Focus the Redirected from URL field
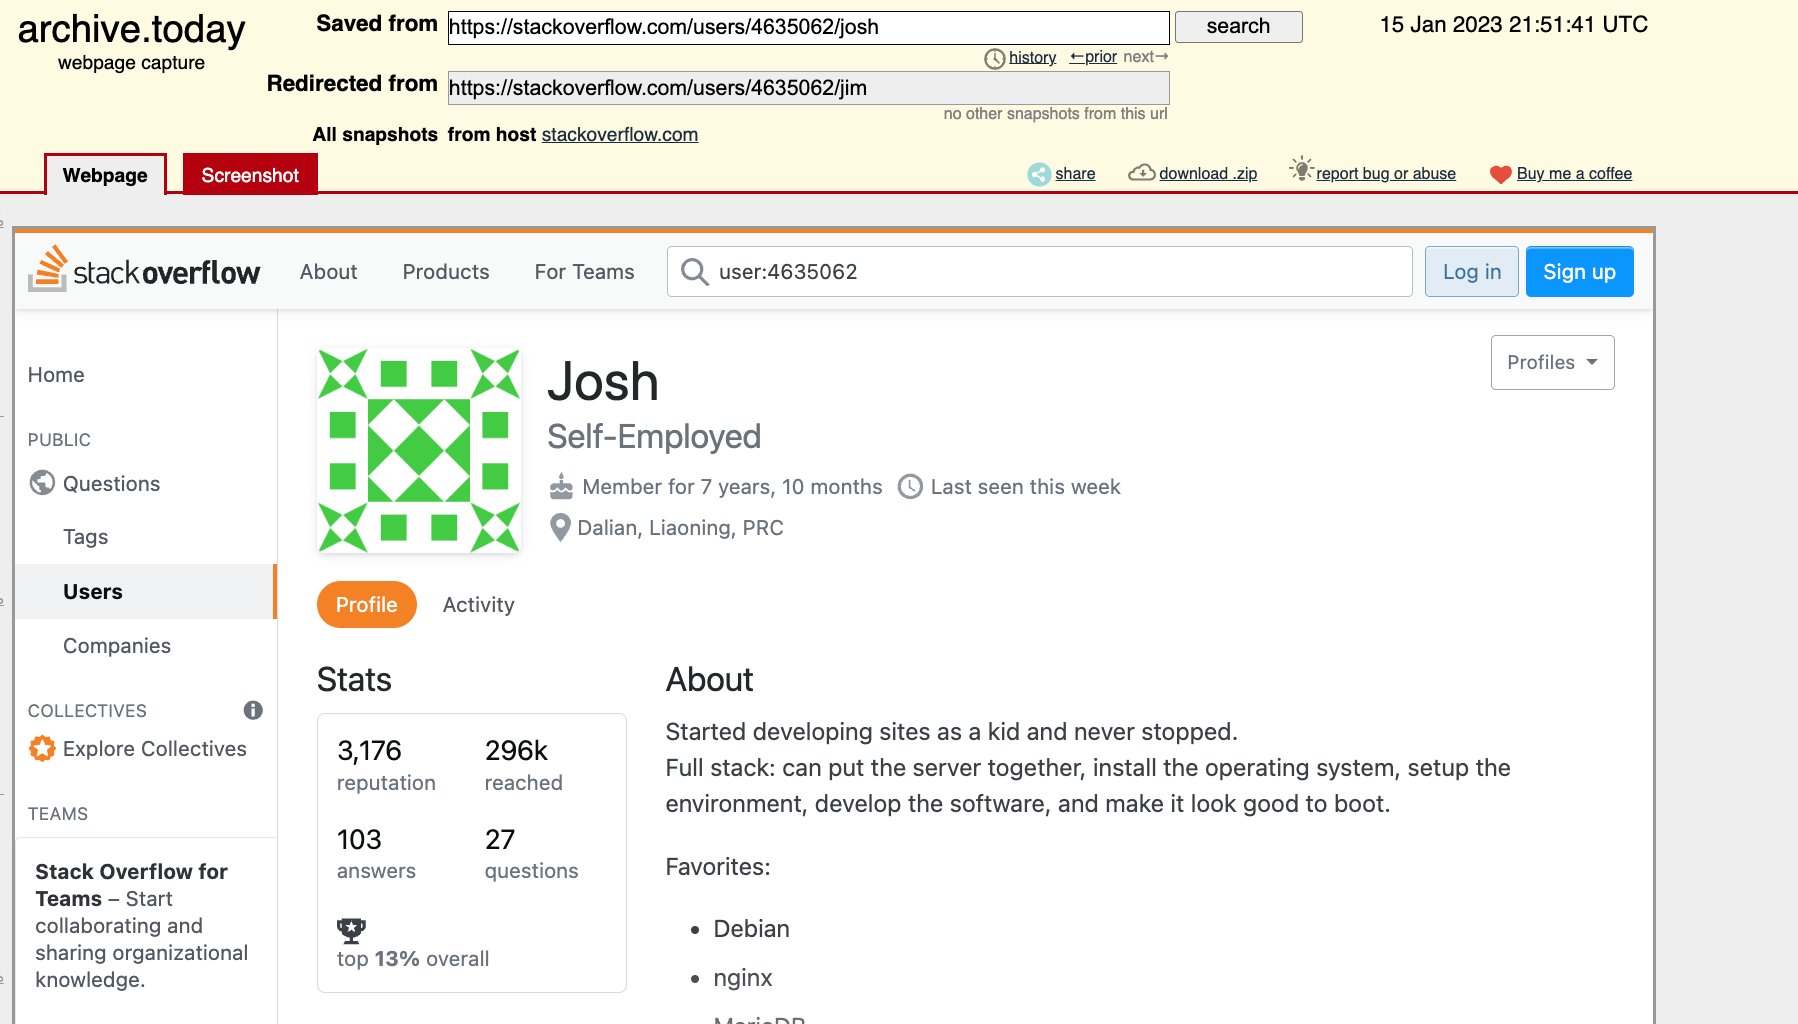The height and width of the screenshot is (1024, 1798). [808, 88]
